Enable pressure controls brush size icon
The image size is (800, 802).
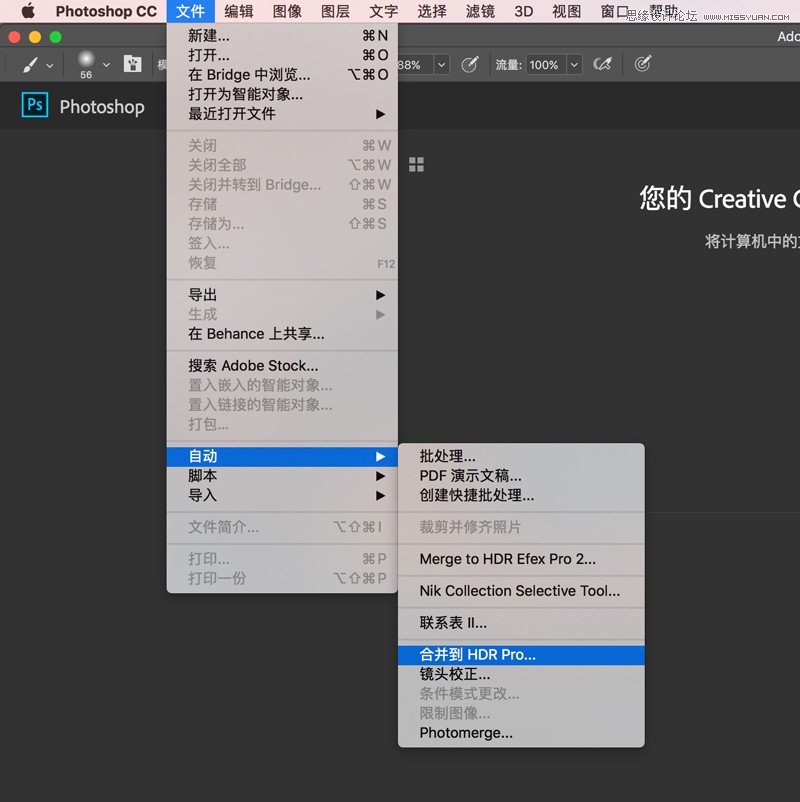[x=644, y=63]
